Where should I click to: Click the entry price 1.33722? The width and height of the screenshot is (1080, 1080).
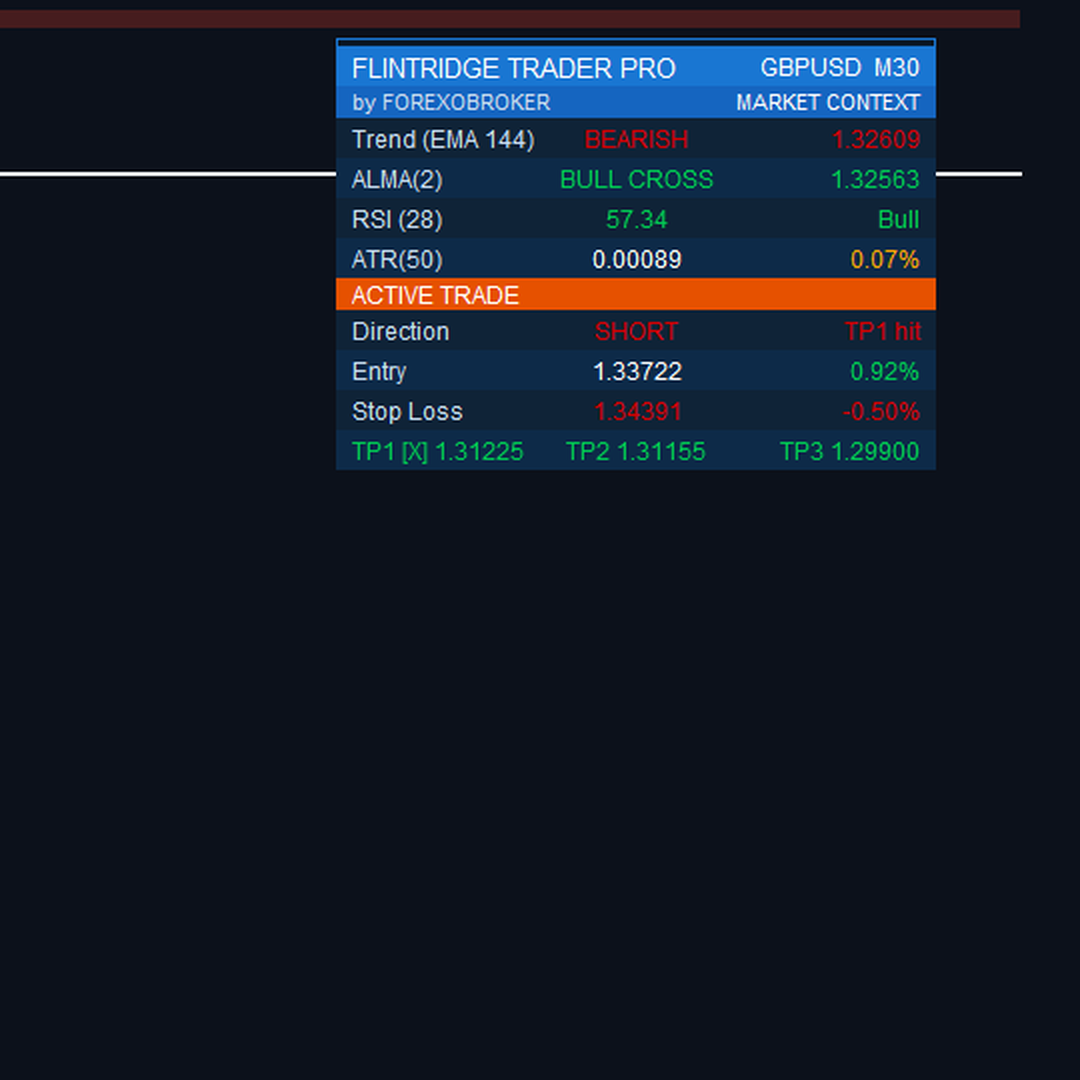pos(636,372)
